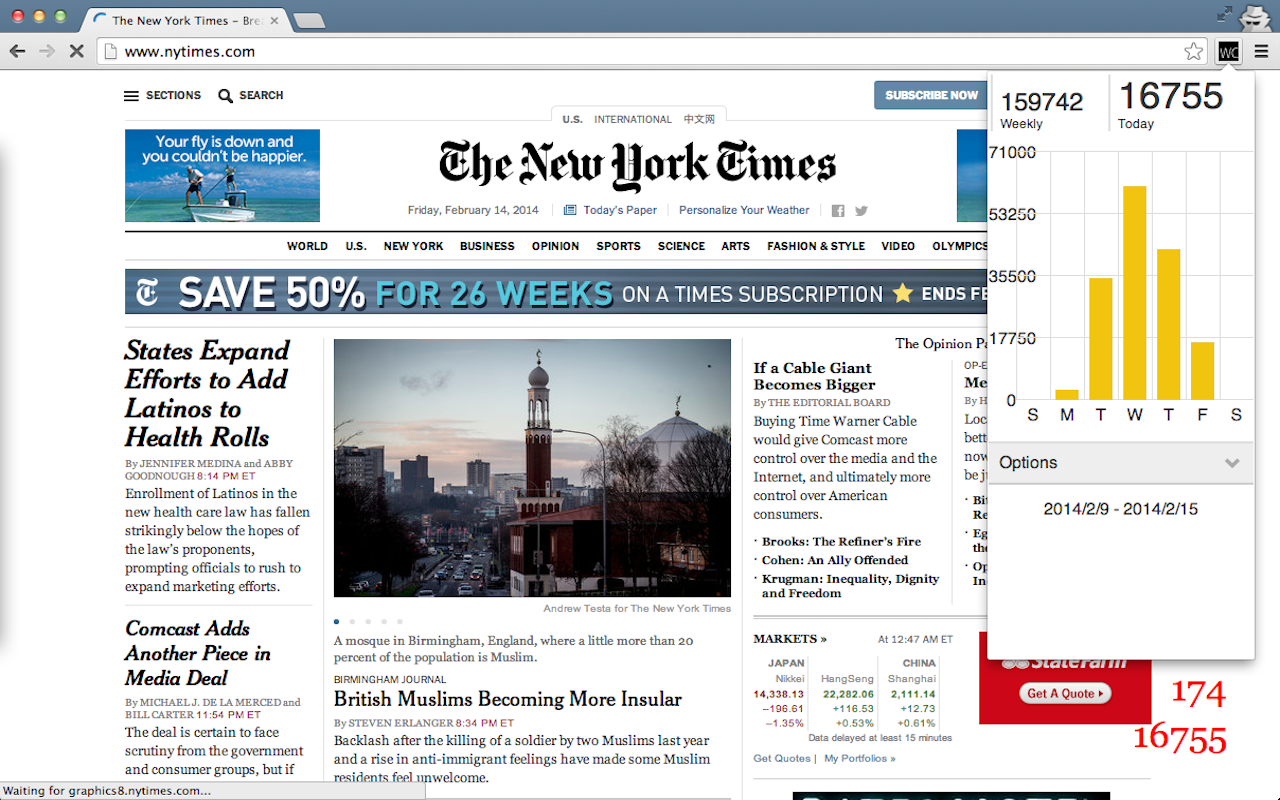1280x800 pixels.
Task: Click the MARKETS » heading link
Action: point(790,638)
